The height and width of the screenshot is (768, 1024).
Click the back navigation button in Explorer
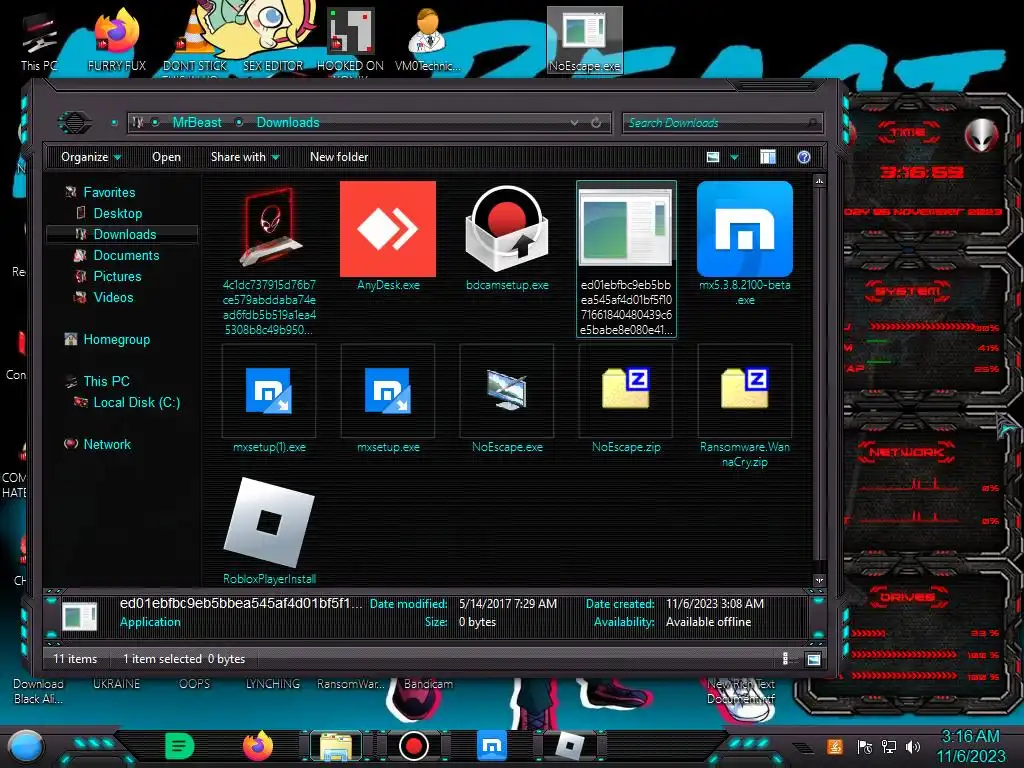(74, 123)
